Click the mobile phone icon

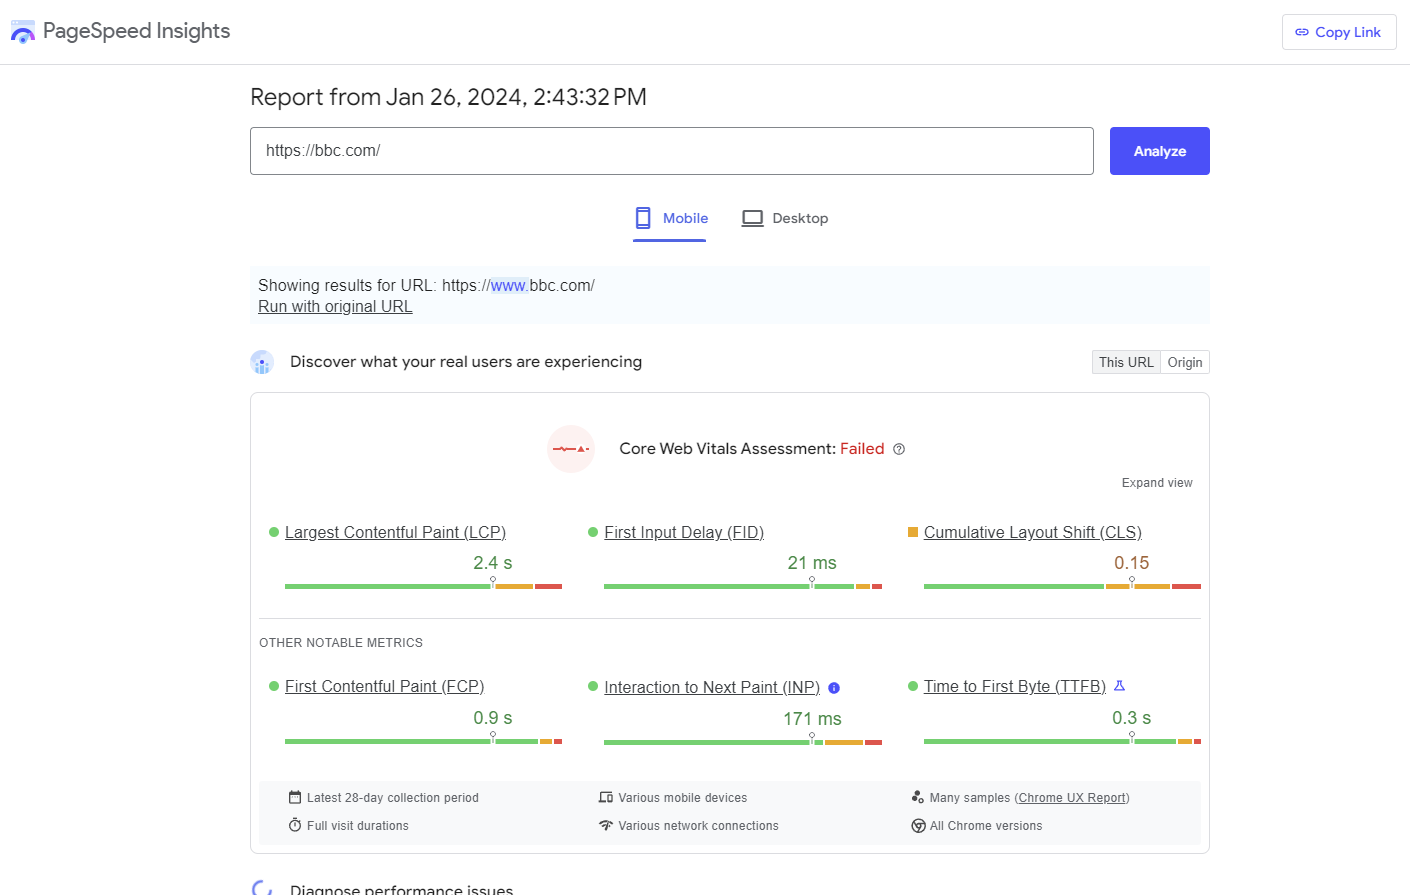(643, 218)
